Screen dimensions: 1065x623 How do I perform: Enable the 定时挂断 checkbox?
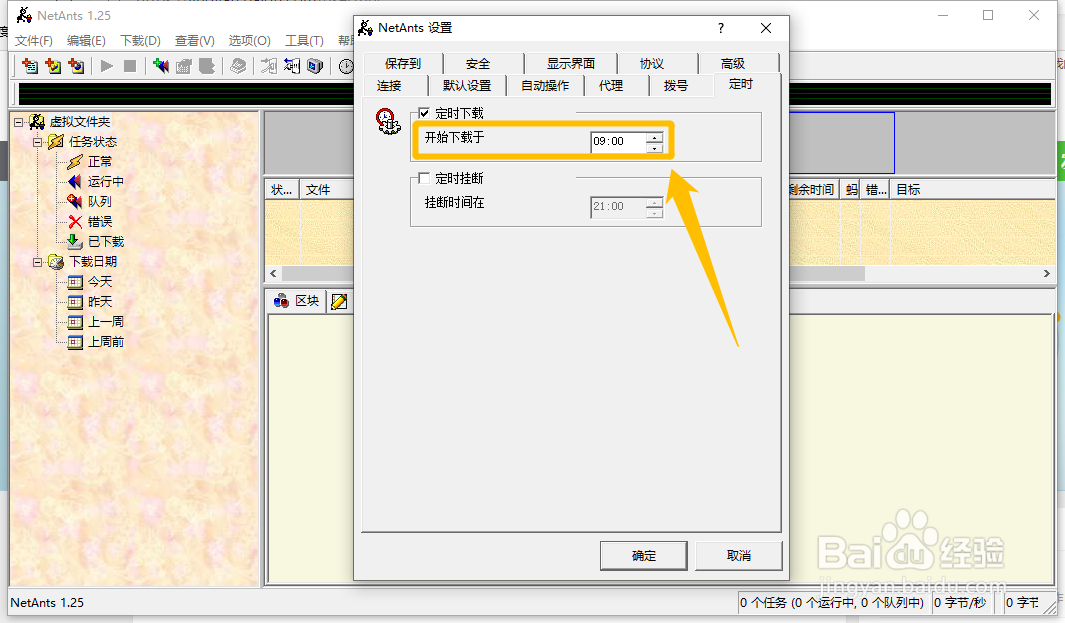(x=425, y=178)
